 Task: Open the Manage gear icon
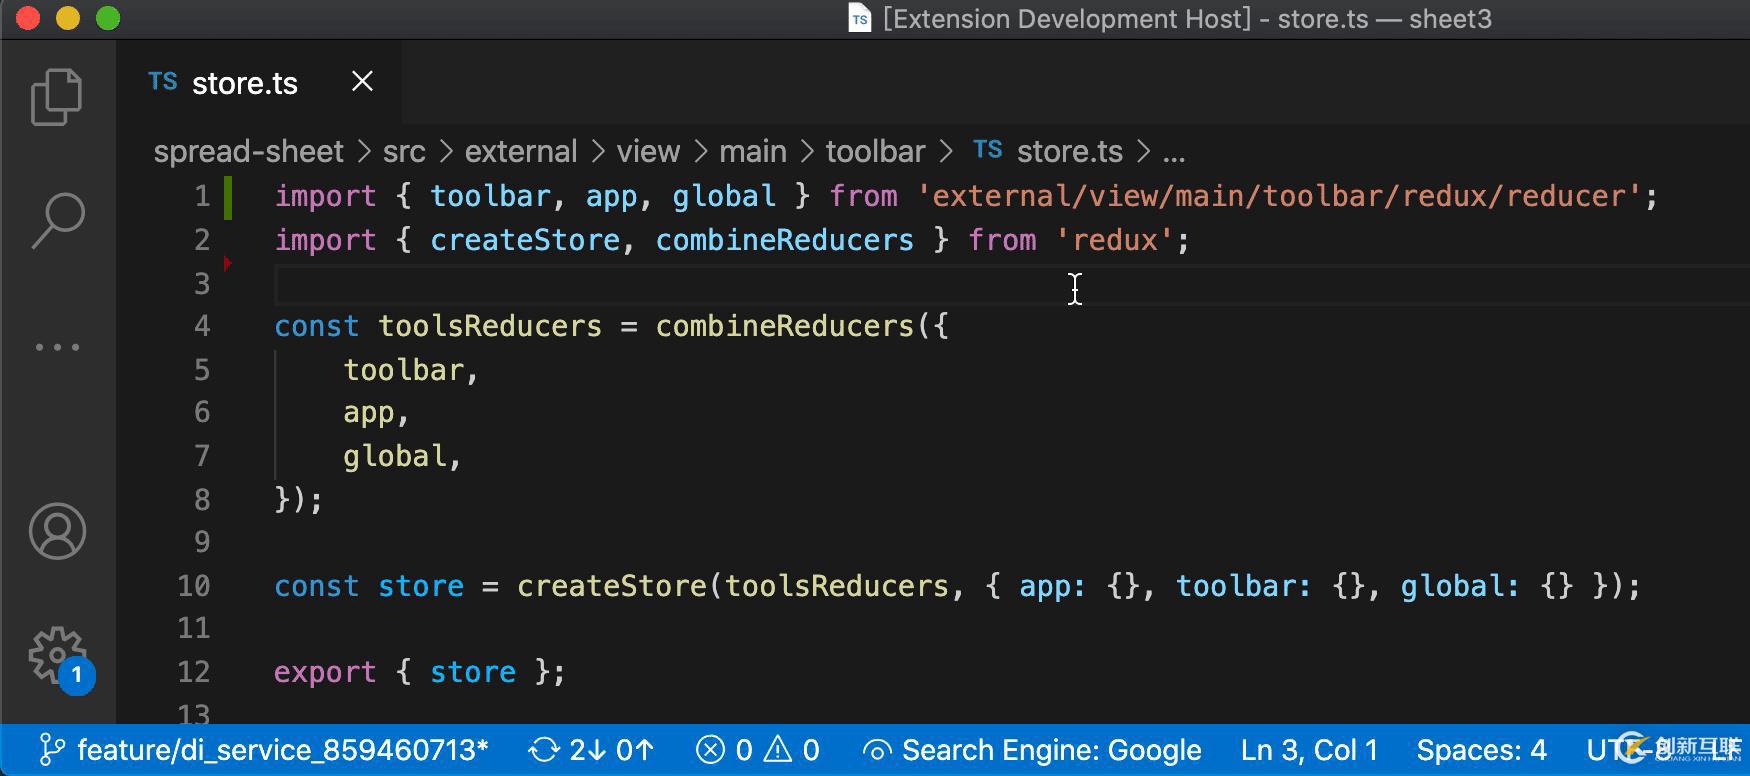click(x=57, y=656)
